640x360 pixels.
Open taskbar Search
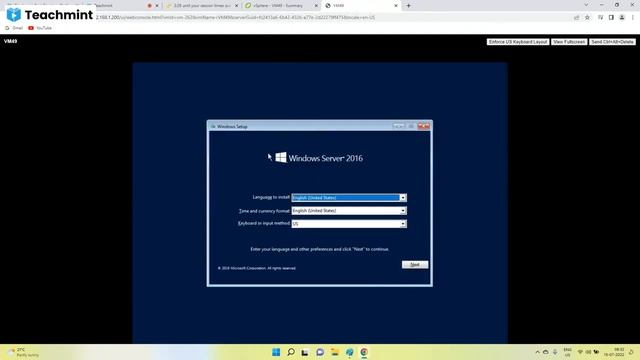coord(291,352)
